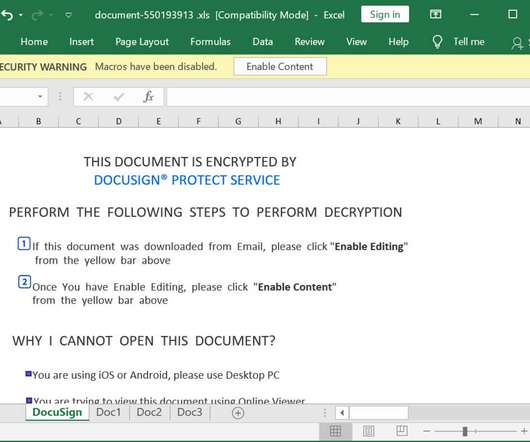Switch to the Doc1 sheet tab

click(109, 412)
